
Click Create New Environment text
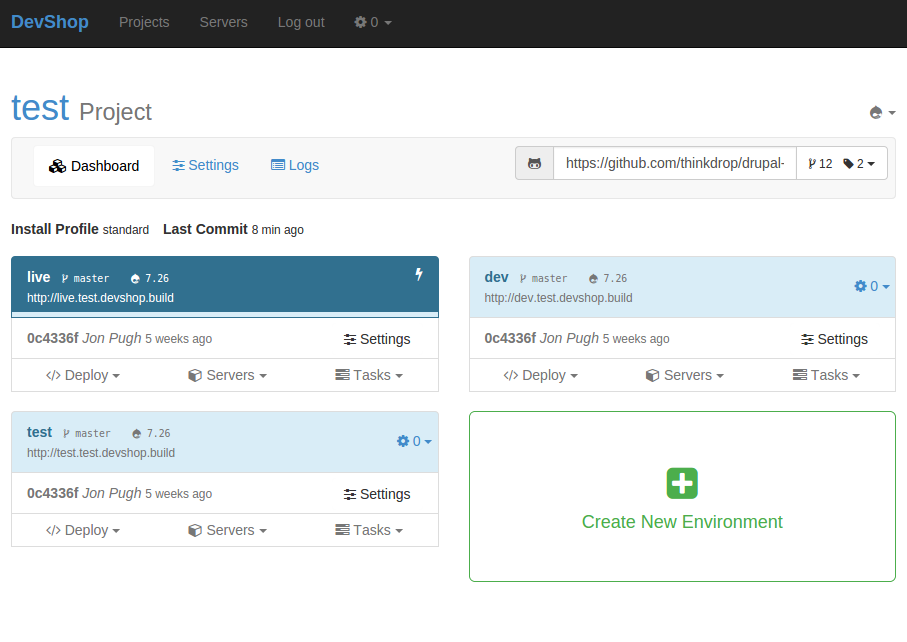pos(682,522)
